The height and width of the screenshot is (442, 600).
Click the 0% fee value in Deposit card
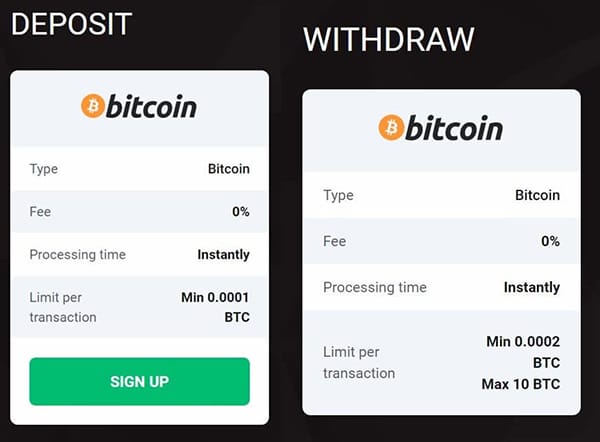tap(240, 212)
